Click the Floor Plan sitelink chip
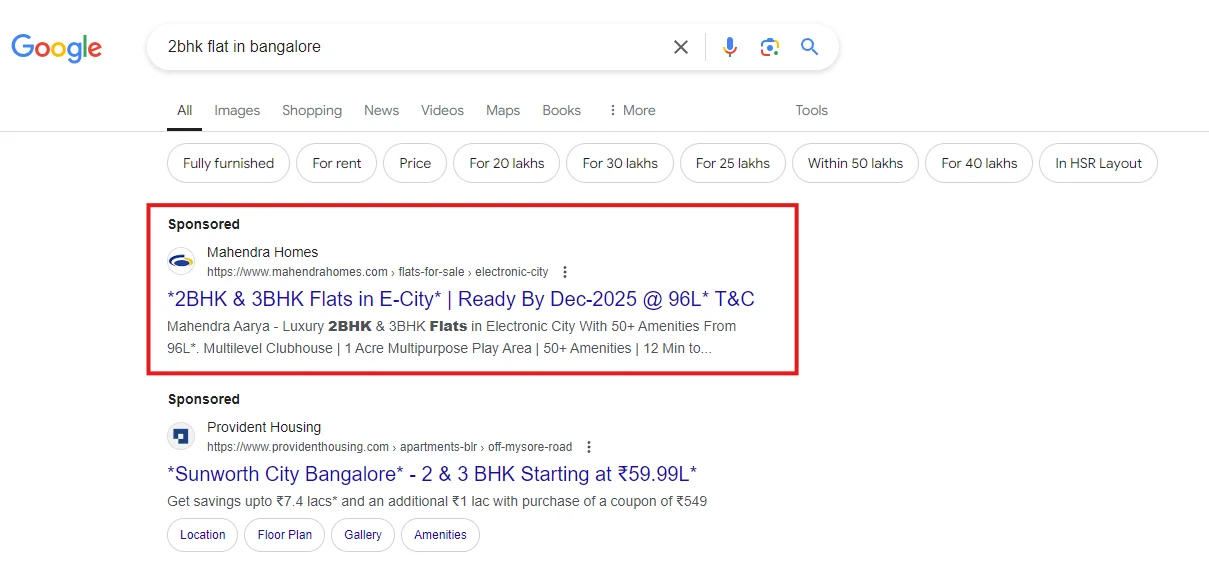The image size is (1209, 571). pyautogui.click(x=285, y=535)
